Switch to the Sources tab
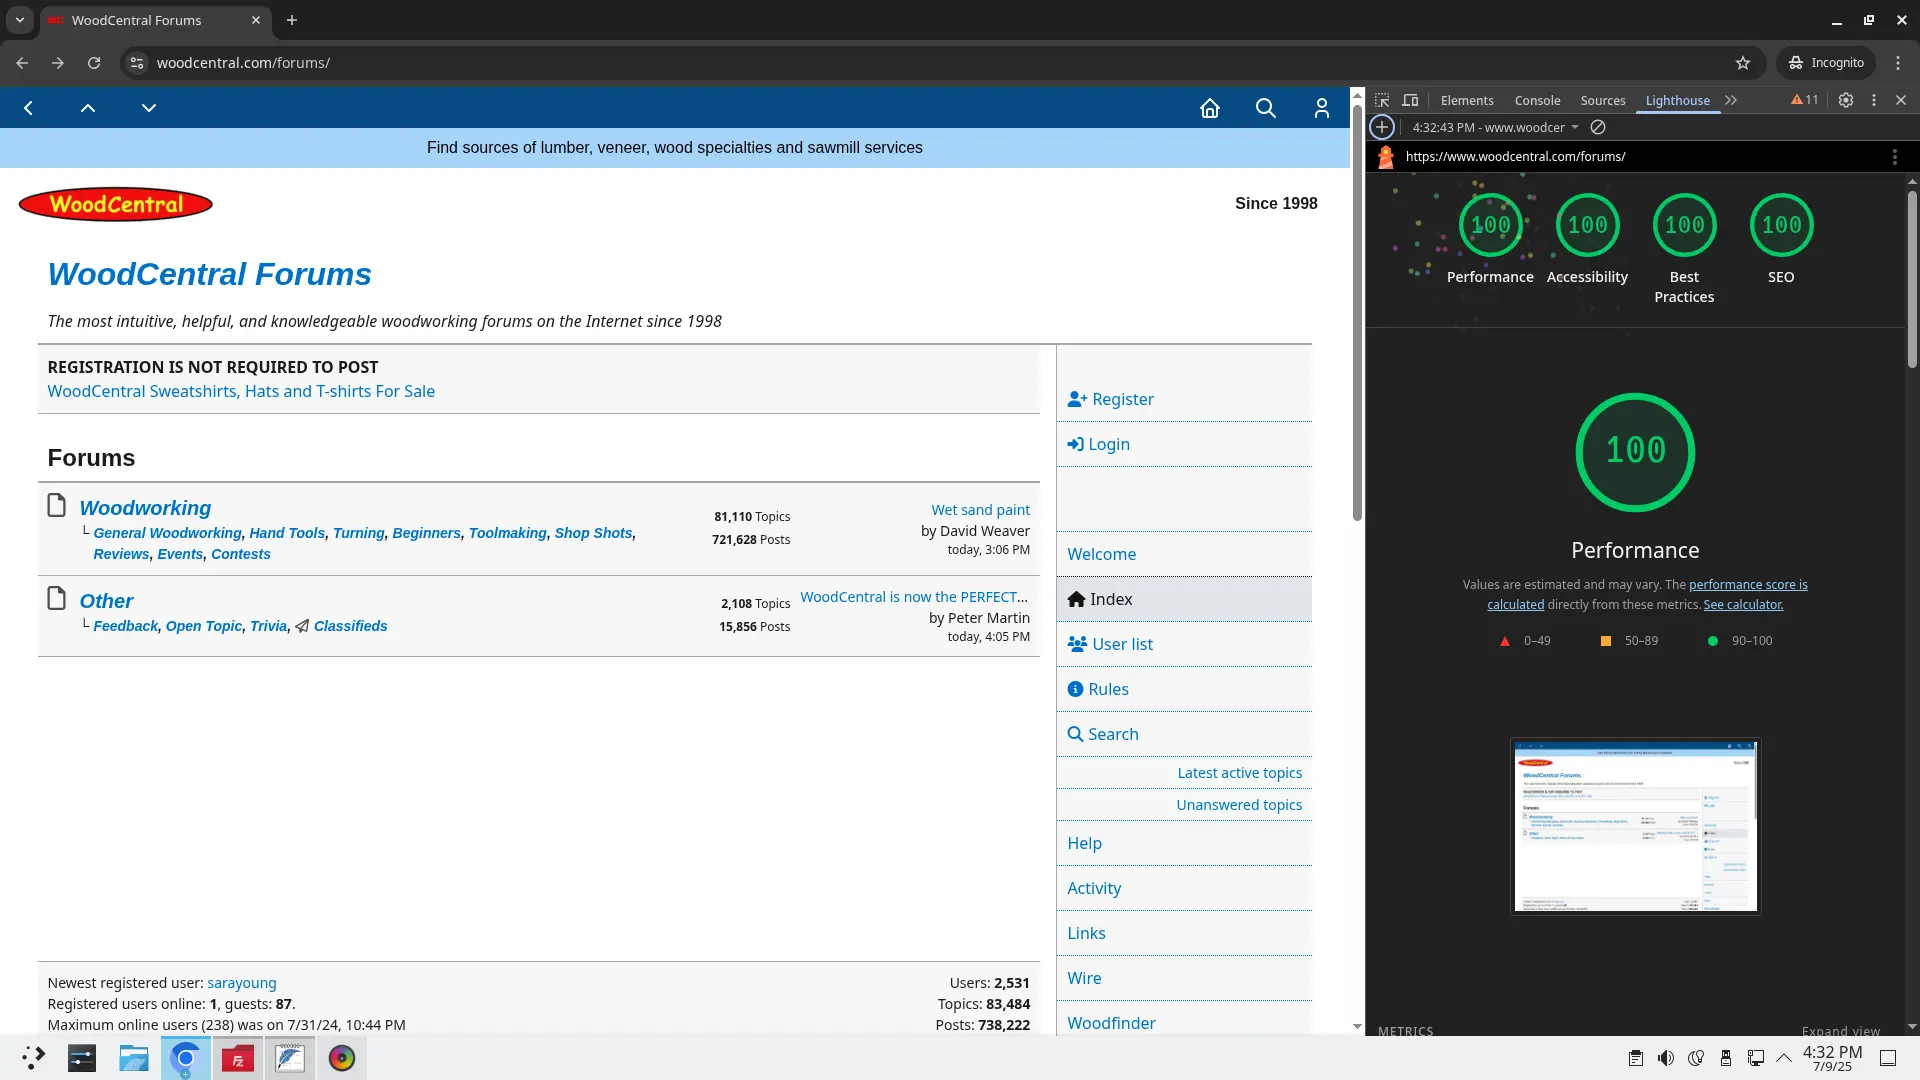 [x=1603, y=100]
